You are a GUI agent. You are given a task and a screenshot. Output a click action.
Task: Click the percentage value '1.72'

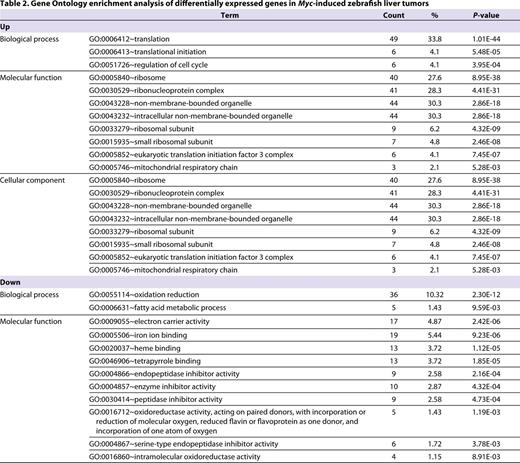pos(435,444)
